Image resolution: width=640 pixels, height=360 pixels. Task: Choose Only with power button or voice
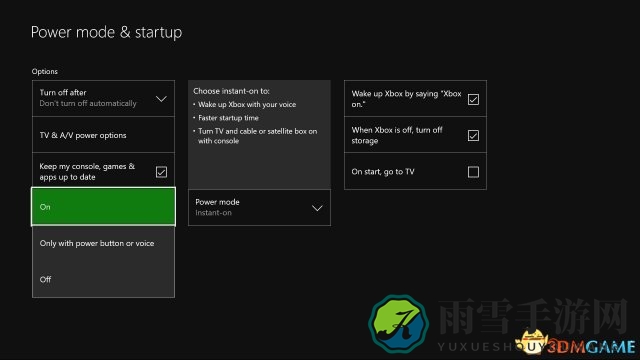103,243
